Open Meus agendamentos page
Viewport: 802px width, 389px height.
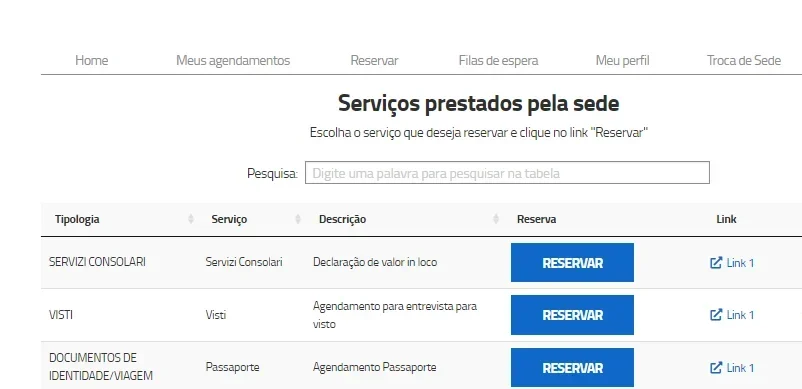click(x=233, y=60)
